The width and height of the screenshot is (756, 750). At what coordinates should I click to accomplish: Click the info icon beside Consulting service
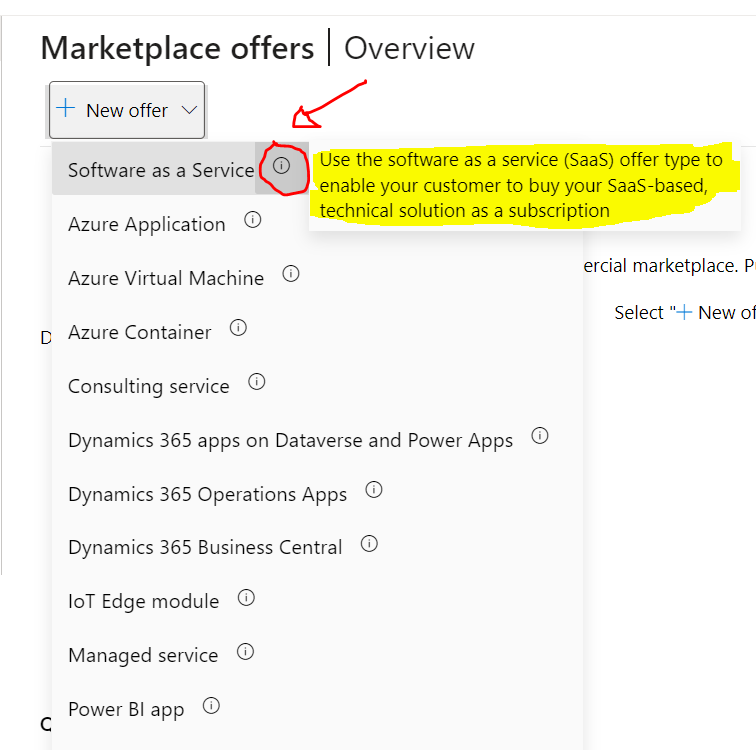256,382
